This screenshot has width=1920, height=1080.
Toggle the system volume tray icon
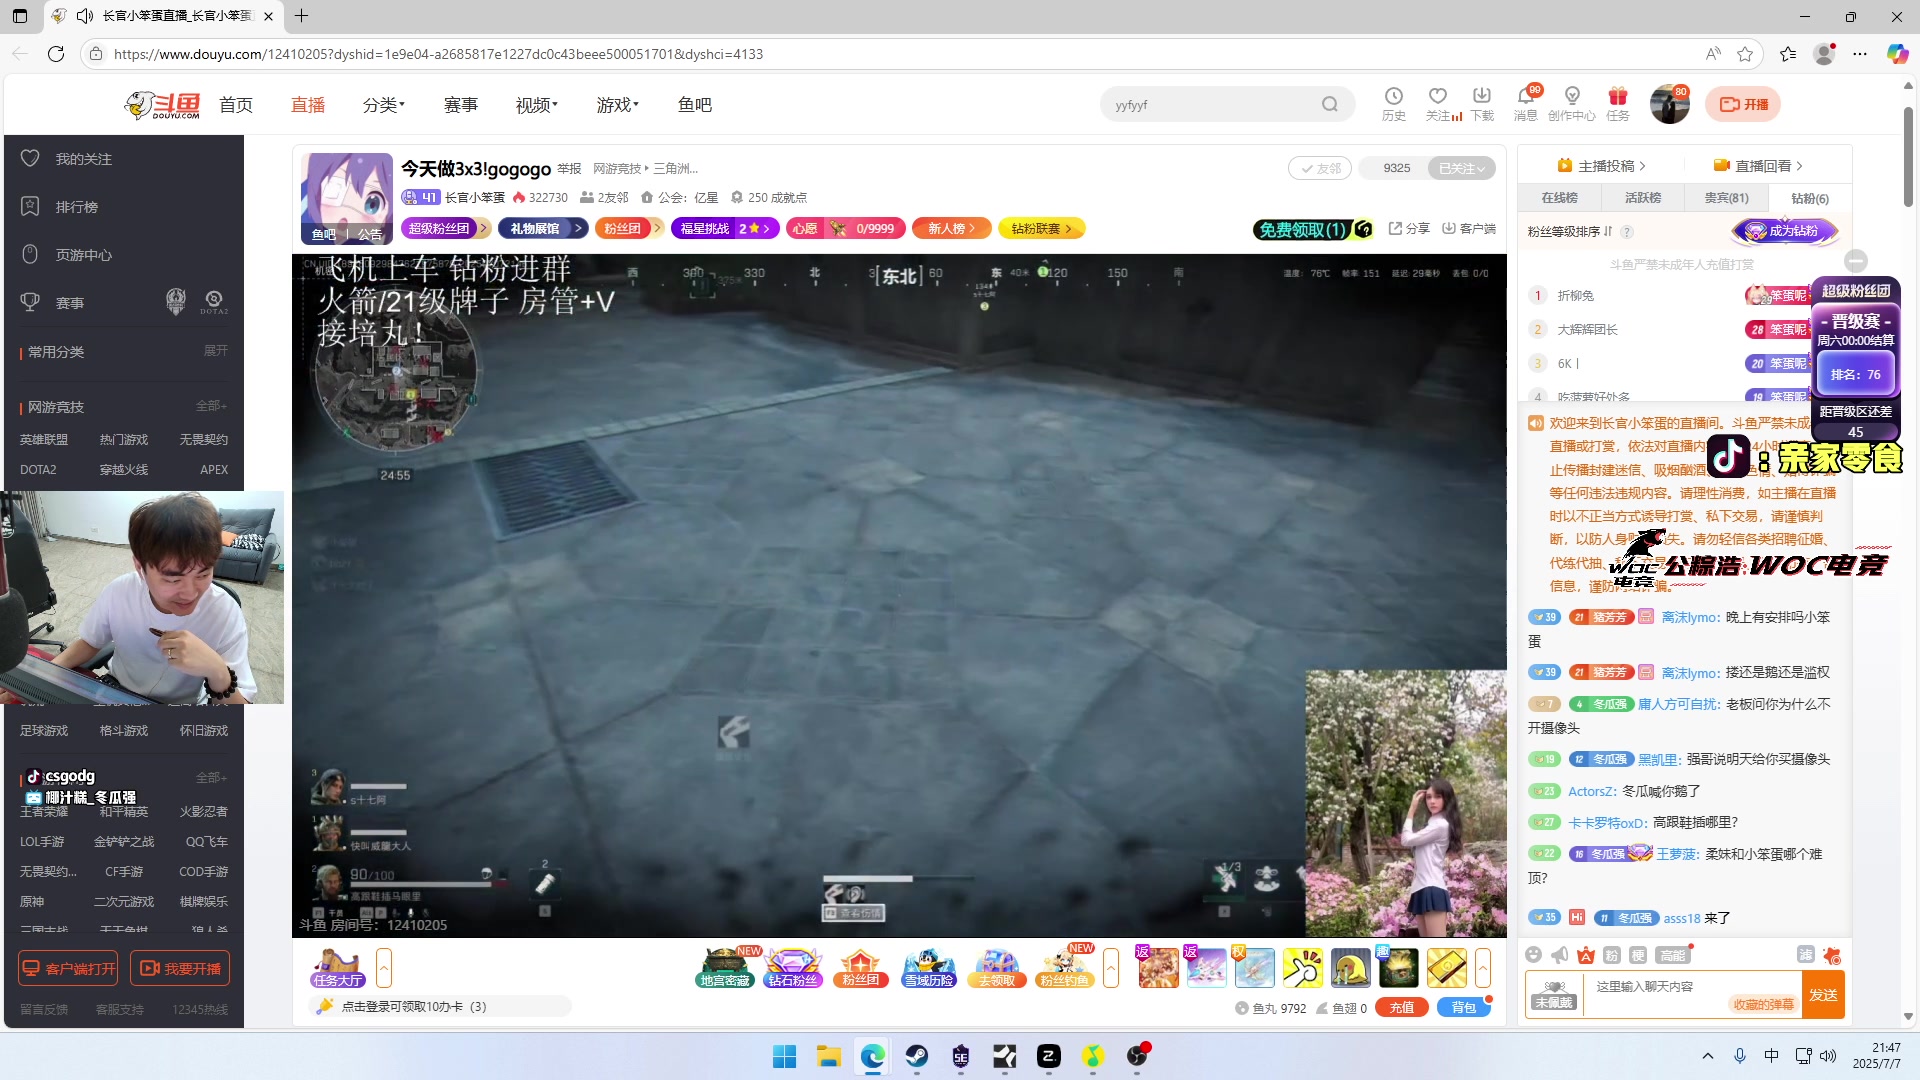(1829, 1056)
